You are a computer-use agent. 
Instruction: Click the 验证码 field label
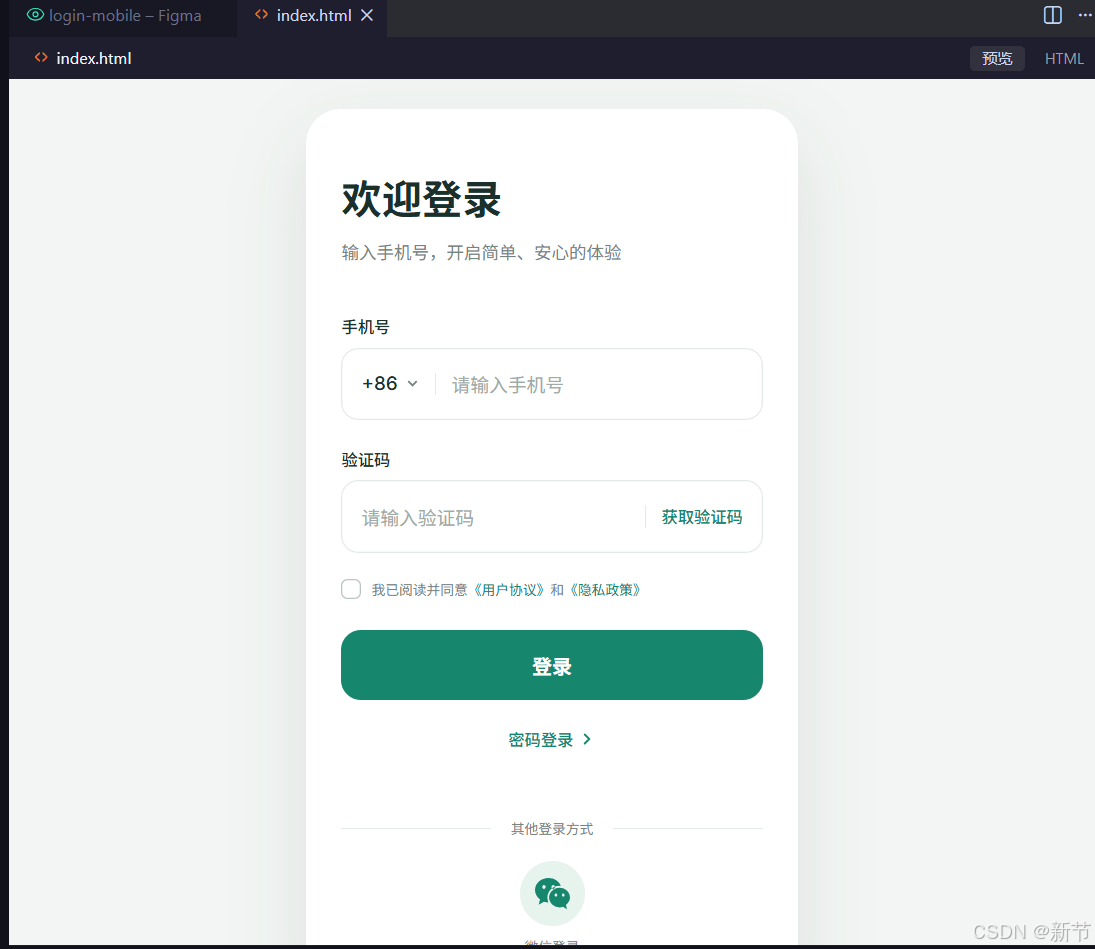point(365,459)
